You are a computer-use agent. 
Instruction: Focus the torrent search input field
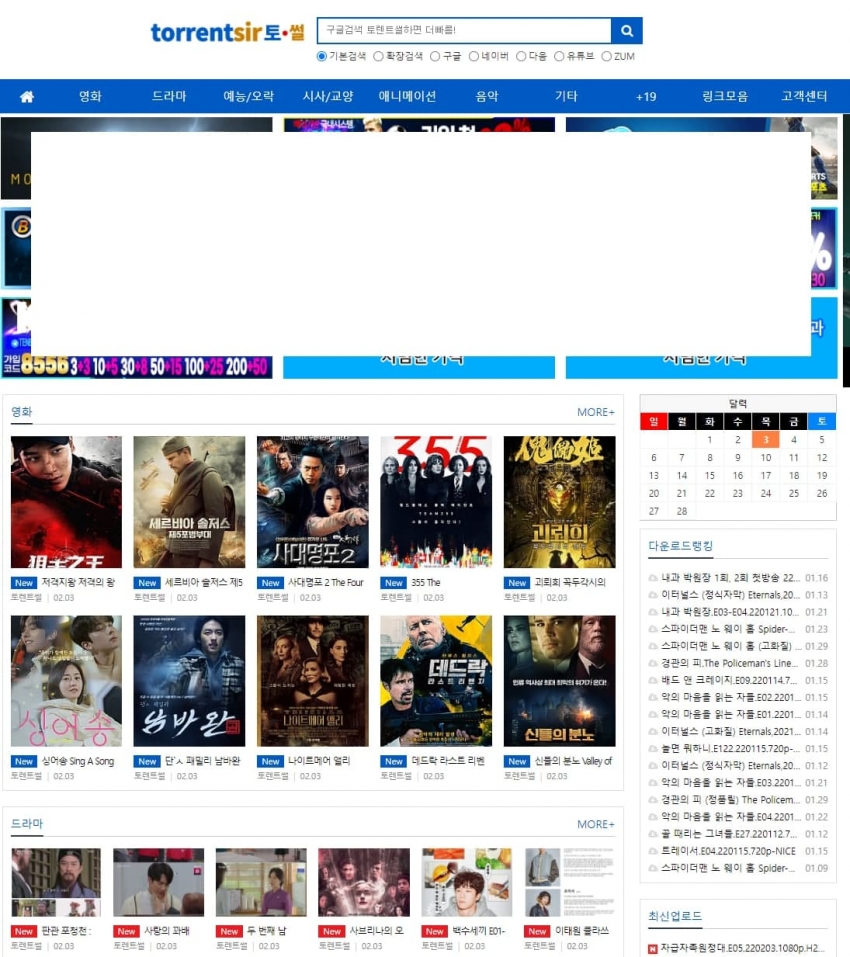click(x=464, y=31)
